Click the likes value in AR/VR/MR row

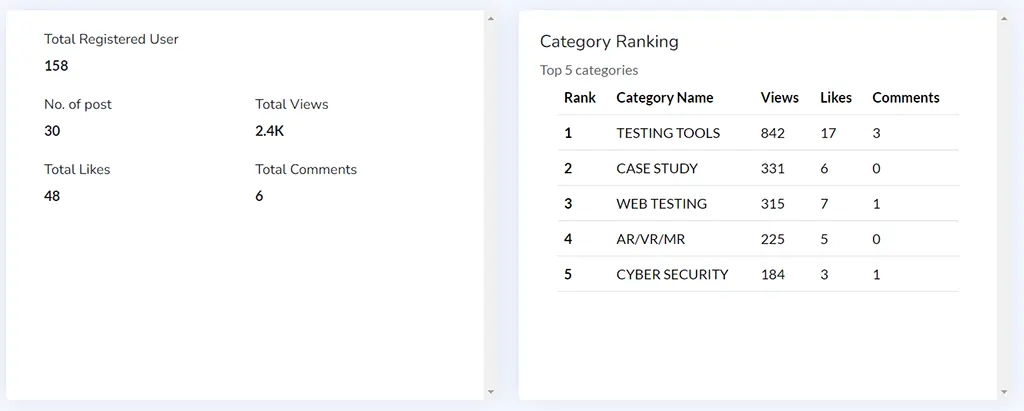[824, 239]
